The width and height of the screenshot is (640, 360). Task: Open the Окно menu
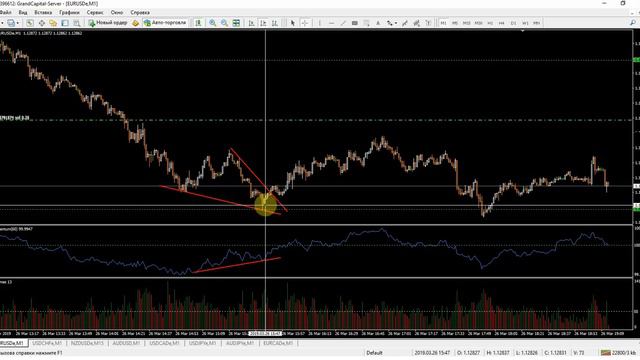tap(117, 12)
